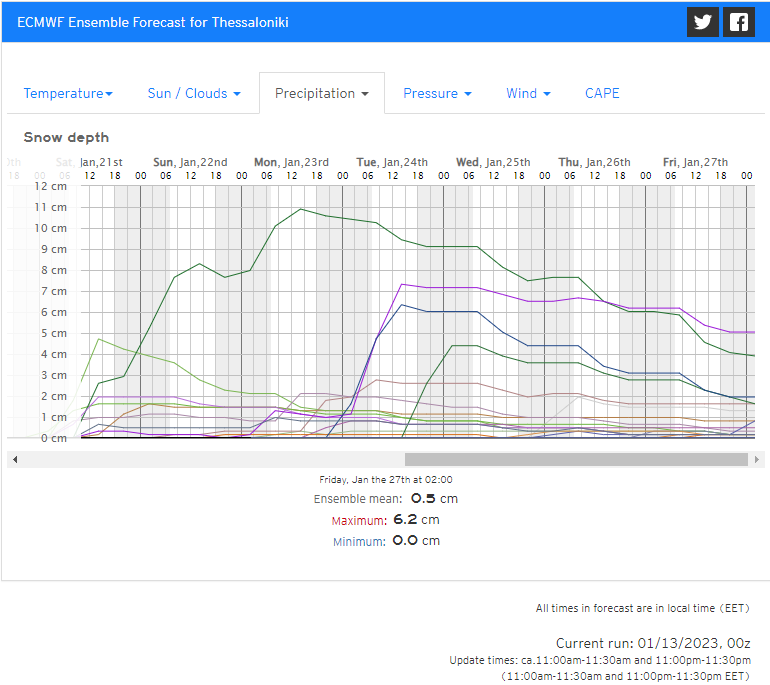This screenshot has height=685, width=770.
Task: Open the Wind dropdown tab
Action: [x=528, y=93]
